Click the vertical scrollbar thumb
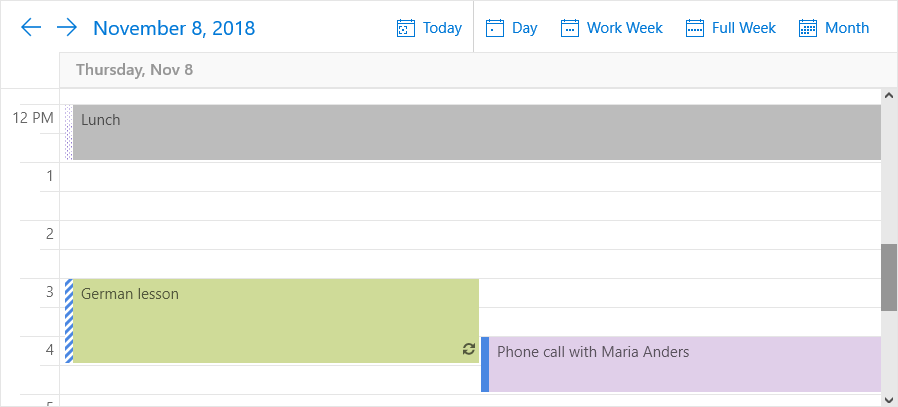Screen dimensions: 898x407 click(x=889, y=278)
